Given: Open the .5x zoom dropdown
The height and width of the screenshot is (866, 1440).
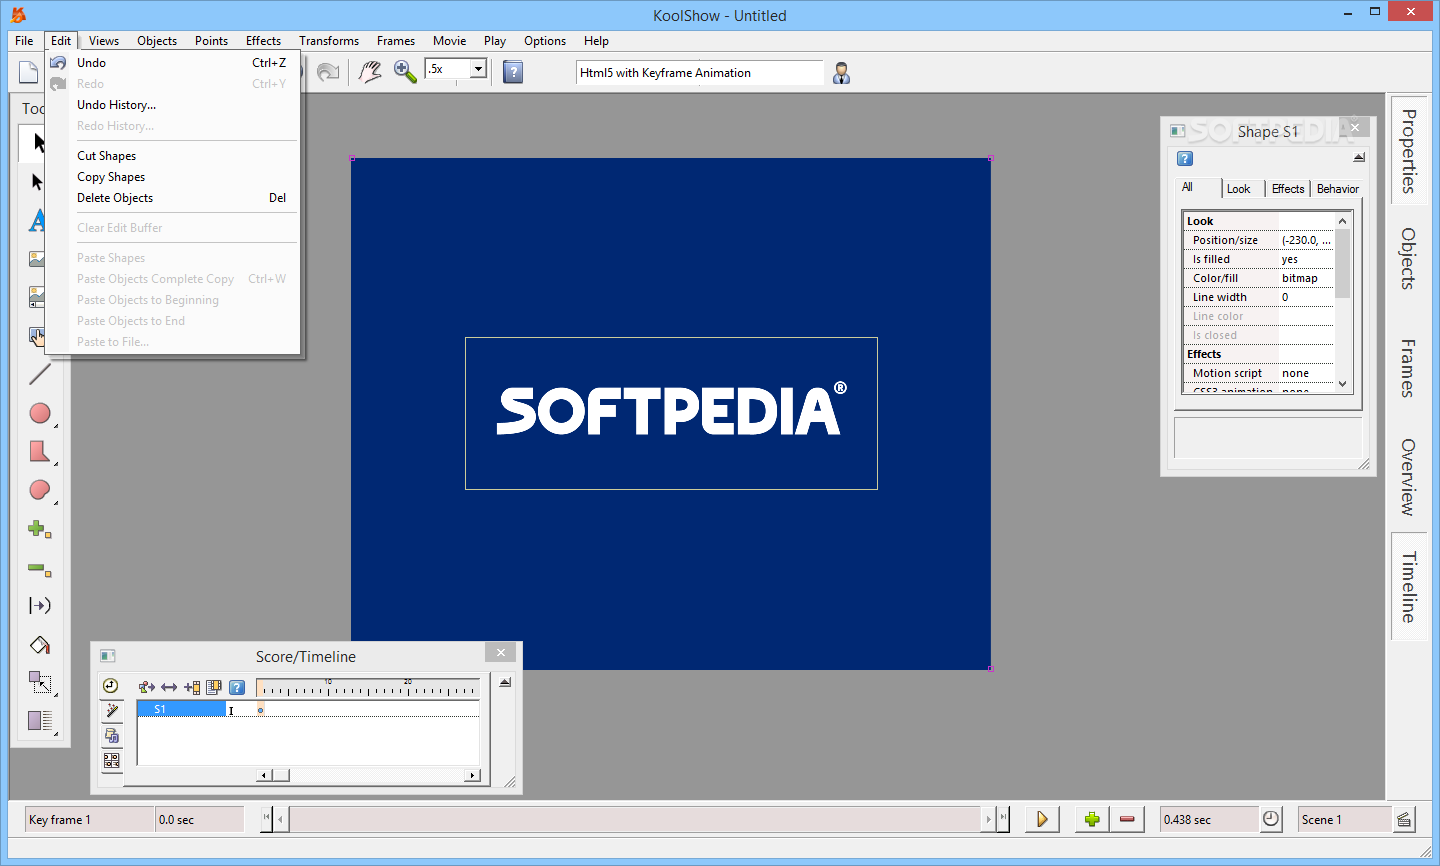Looking at the screenshot, I should (478, 69).
